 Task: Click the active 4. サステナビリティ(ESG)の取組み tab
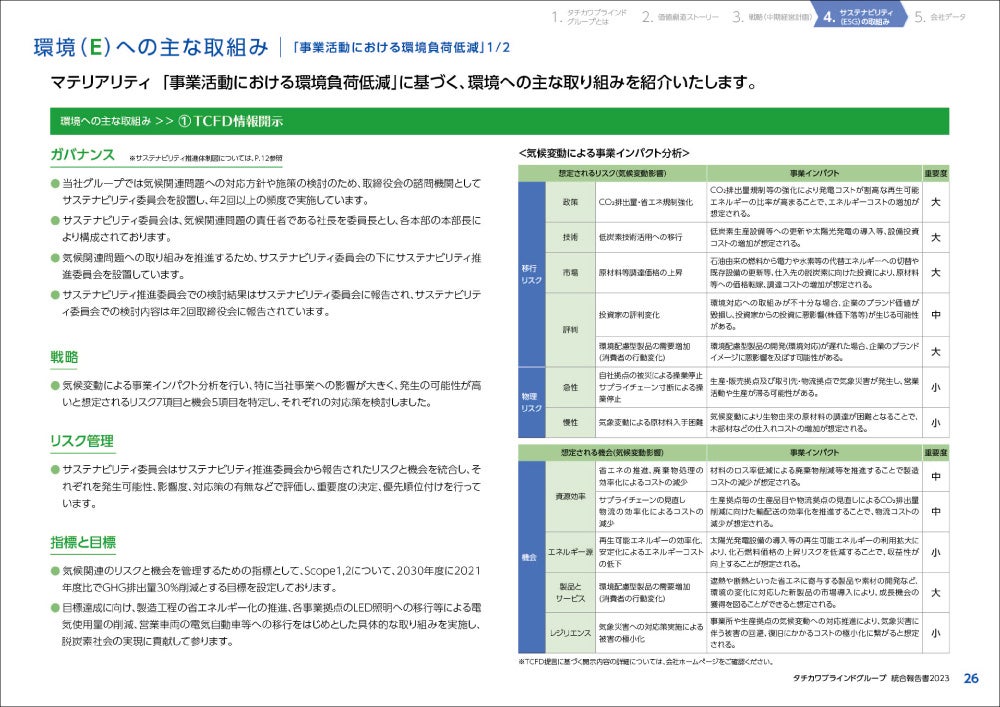coord(858,17)
